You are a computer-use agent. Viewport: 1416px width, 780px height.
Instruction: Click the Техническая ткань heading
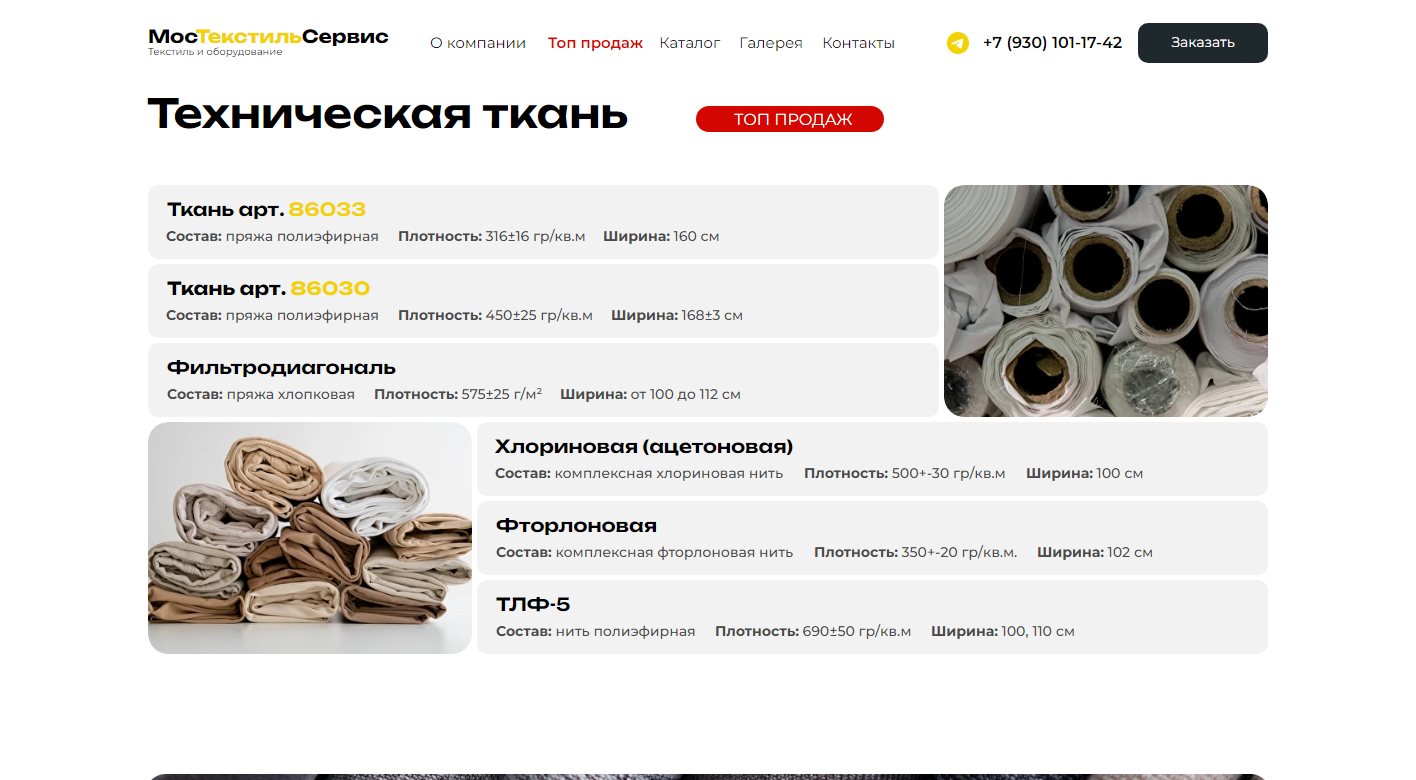click(x=388, y=115)
